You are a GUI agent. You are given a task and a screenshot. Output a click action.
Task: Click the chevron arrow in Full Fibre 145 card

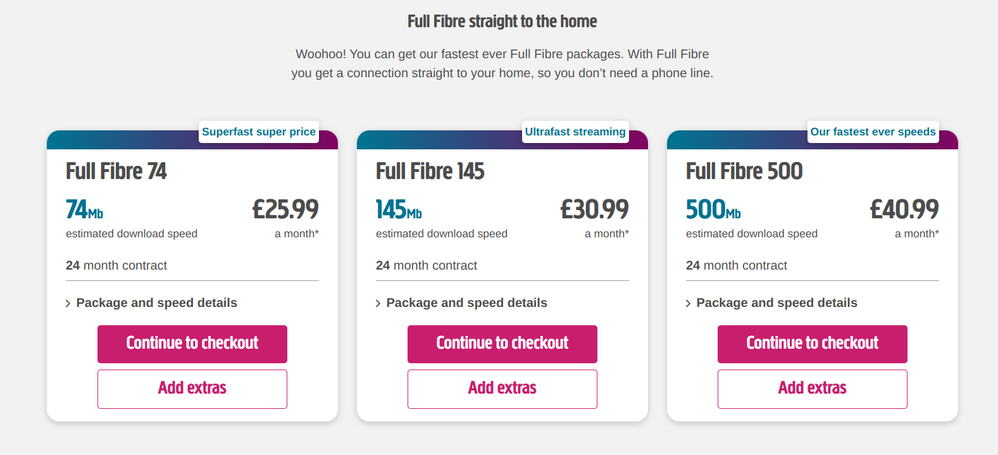tap(378, 303)
